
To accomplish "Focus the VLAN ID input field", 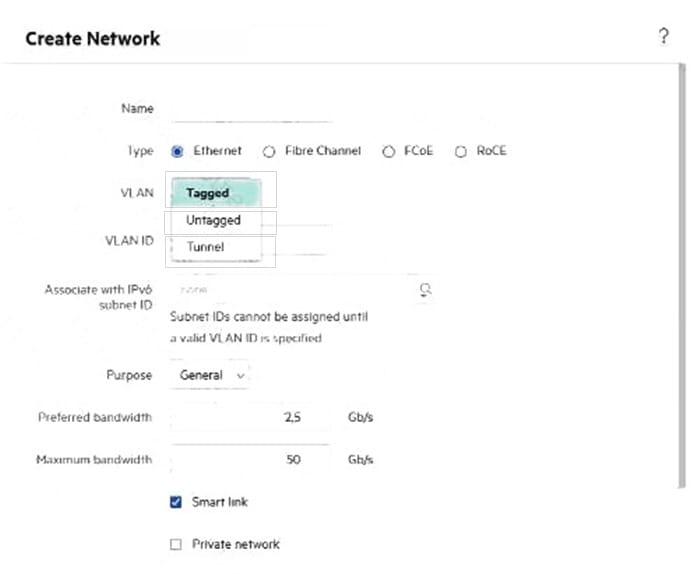I will (300, 242).
